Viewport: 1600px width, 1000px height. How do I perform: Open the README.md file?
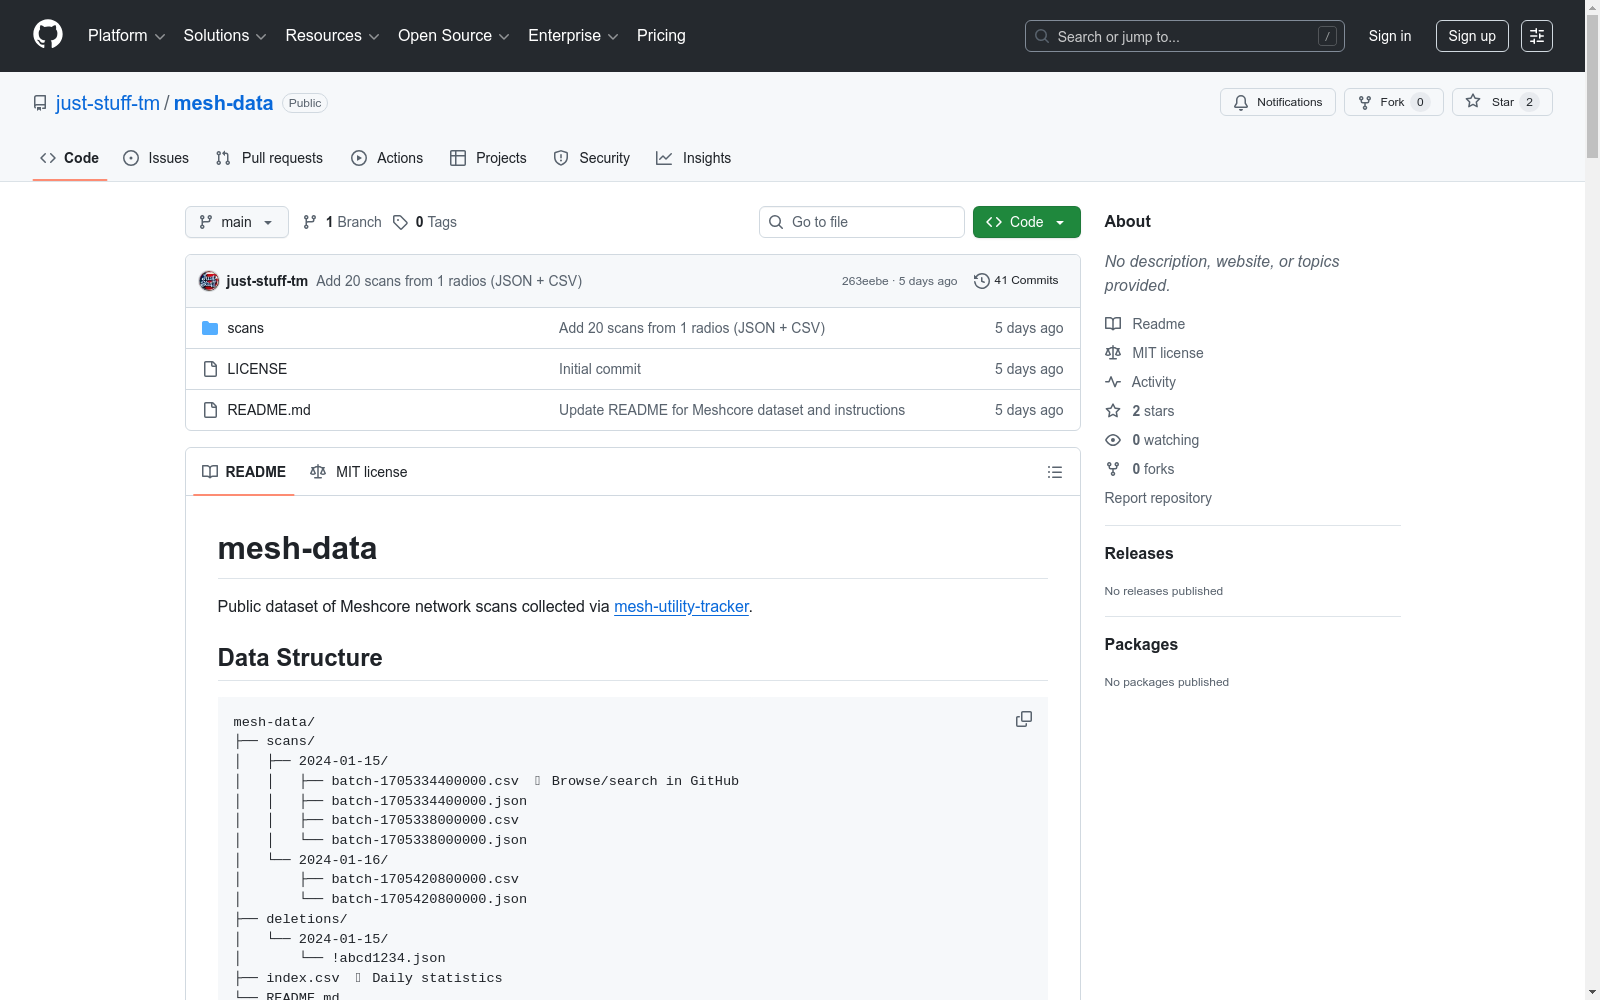(x=269, y=410)
